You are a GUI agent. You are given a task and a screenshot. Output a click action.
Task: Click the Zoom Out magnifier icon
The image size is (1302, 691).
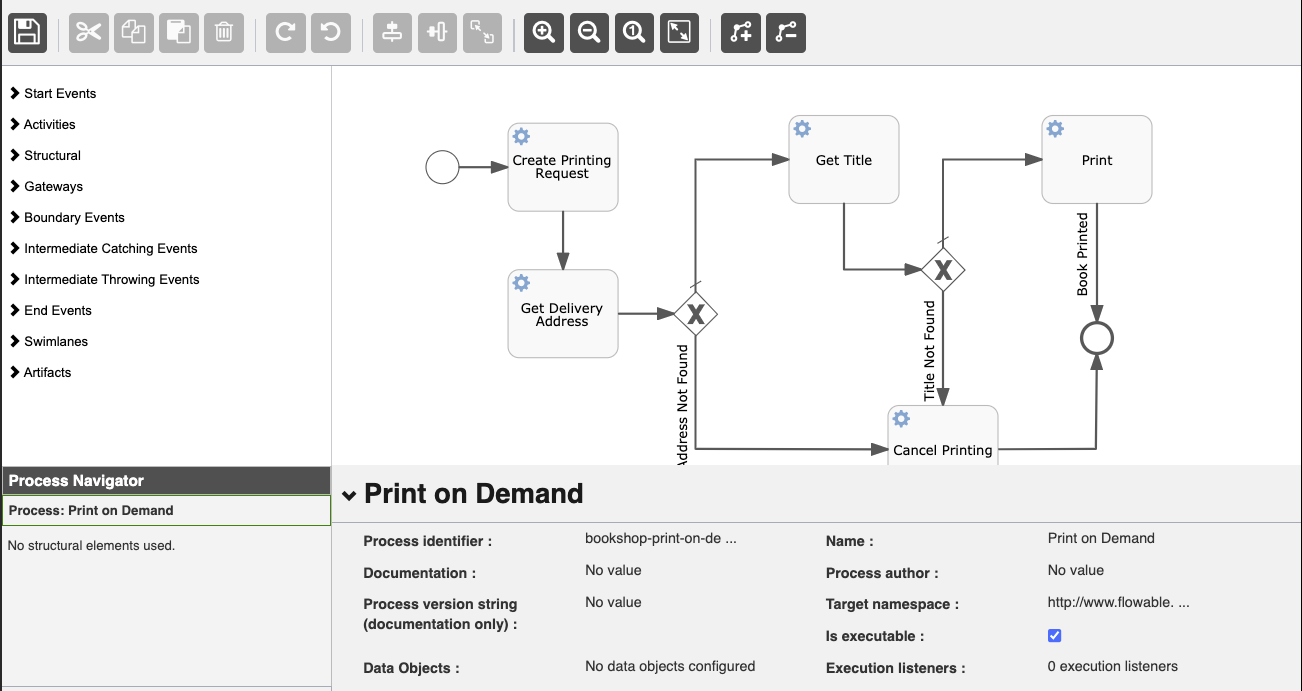[x=590, y=32]
